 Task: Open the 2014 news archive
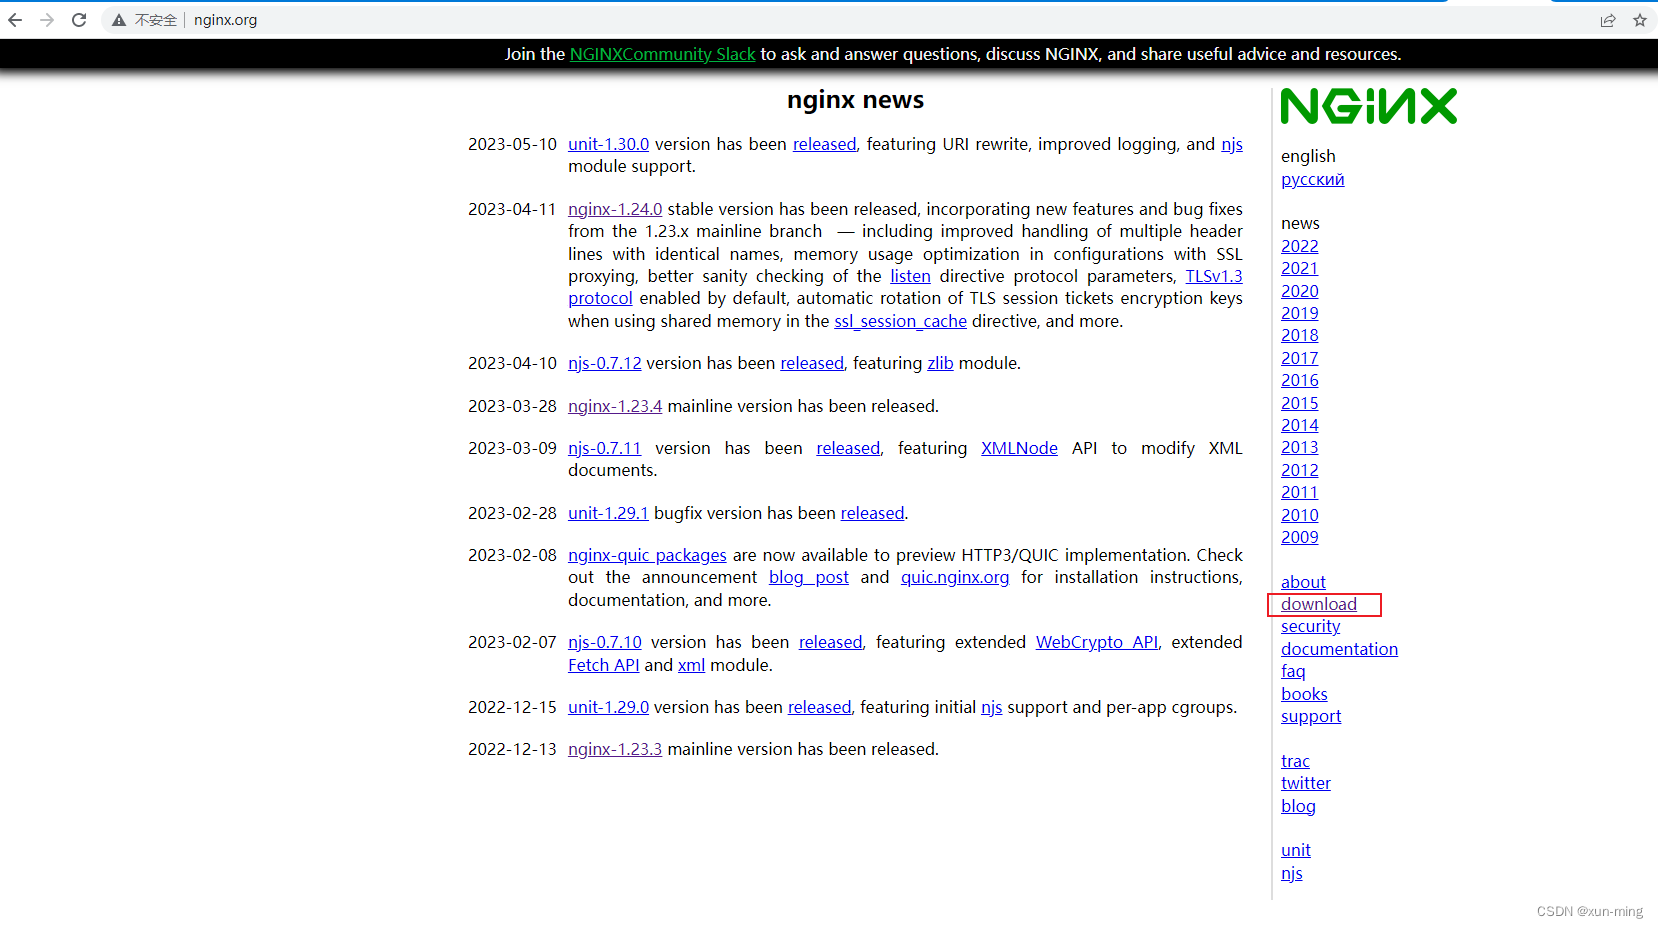click(1299, 425)
